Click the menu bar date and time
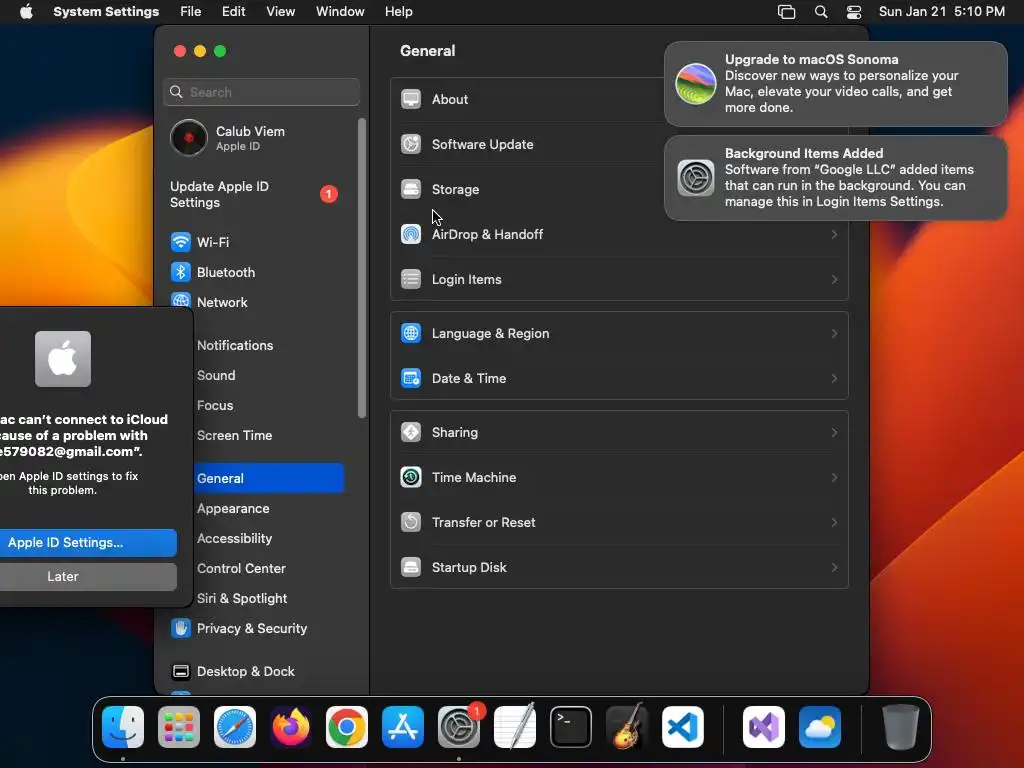Viewport: 1024px width, 768px height. tap(941, 12)
